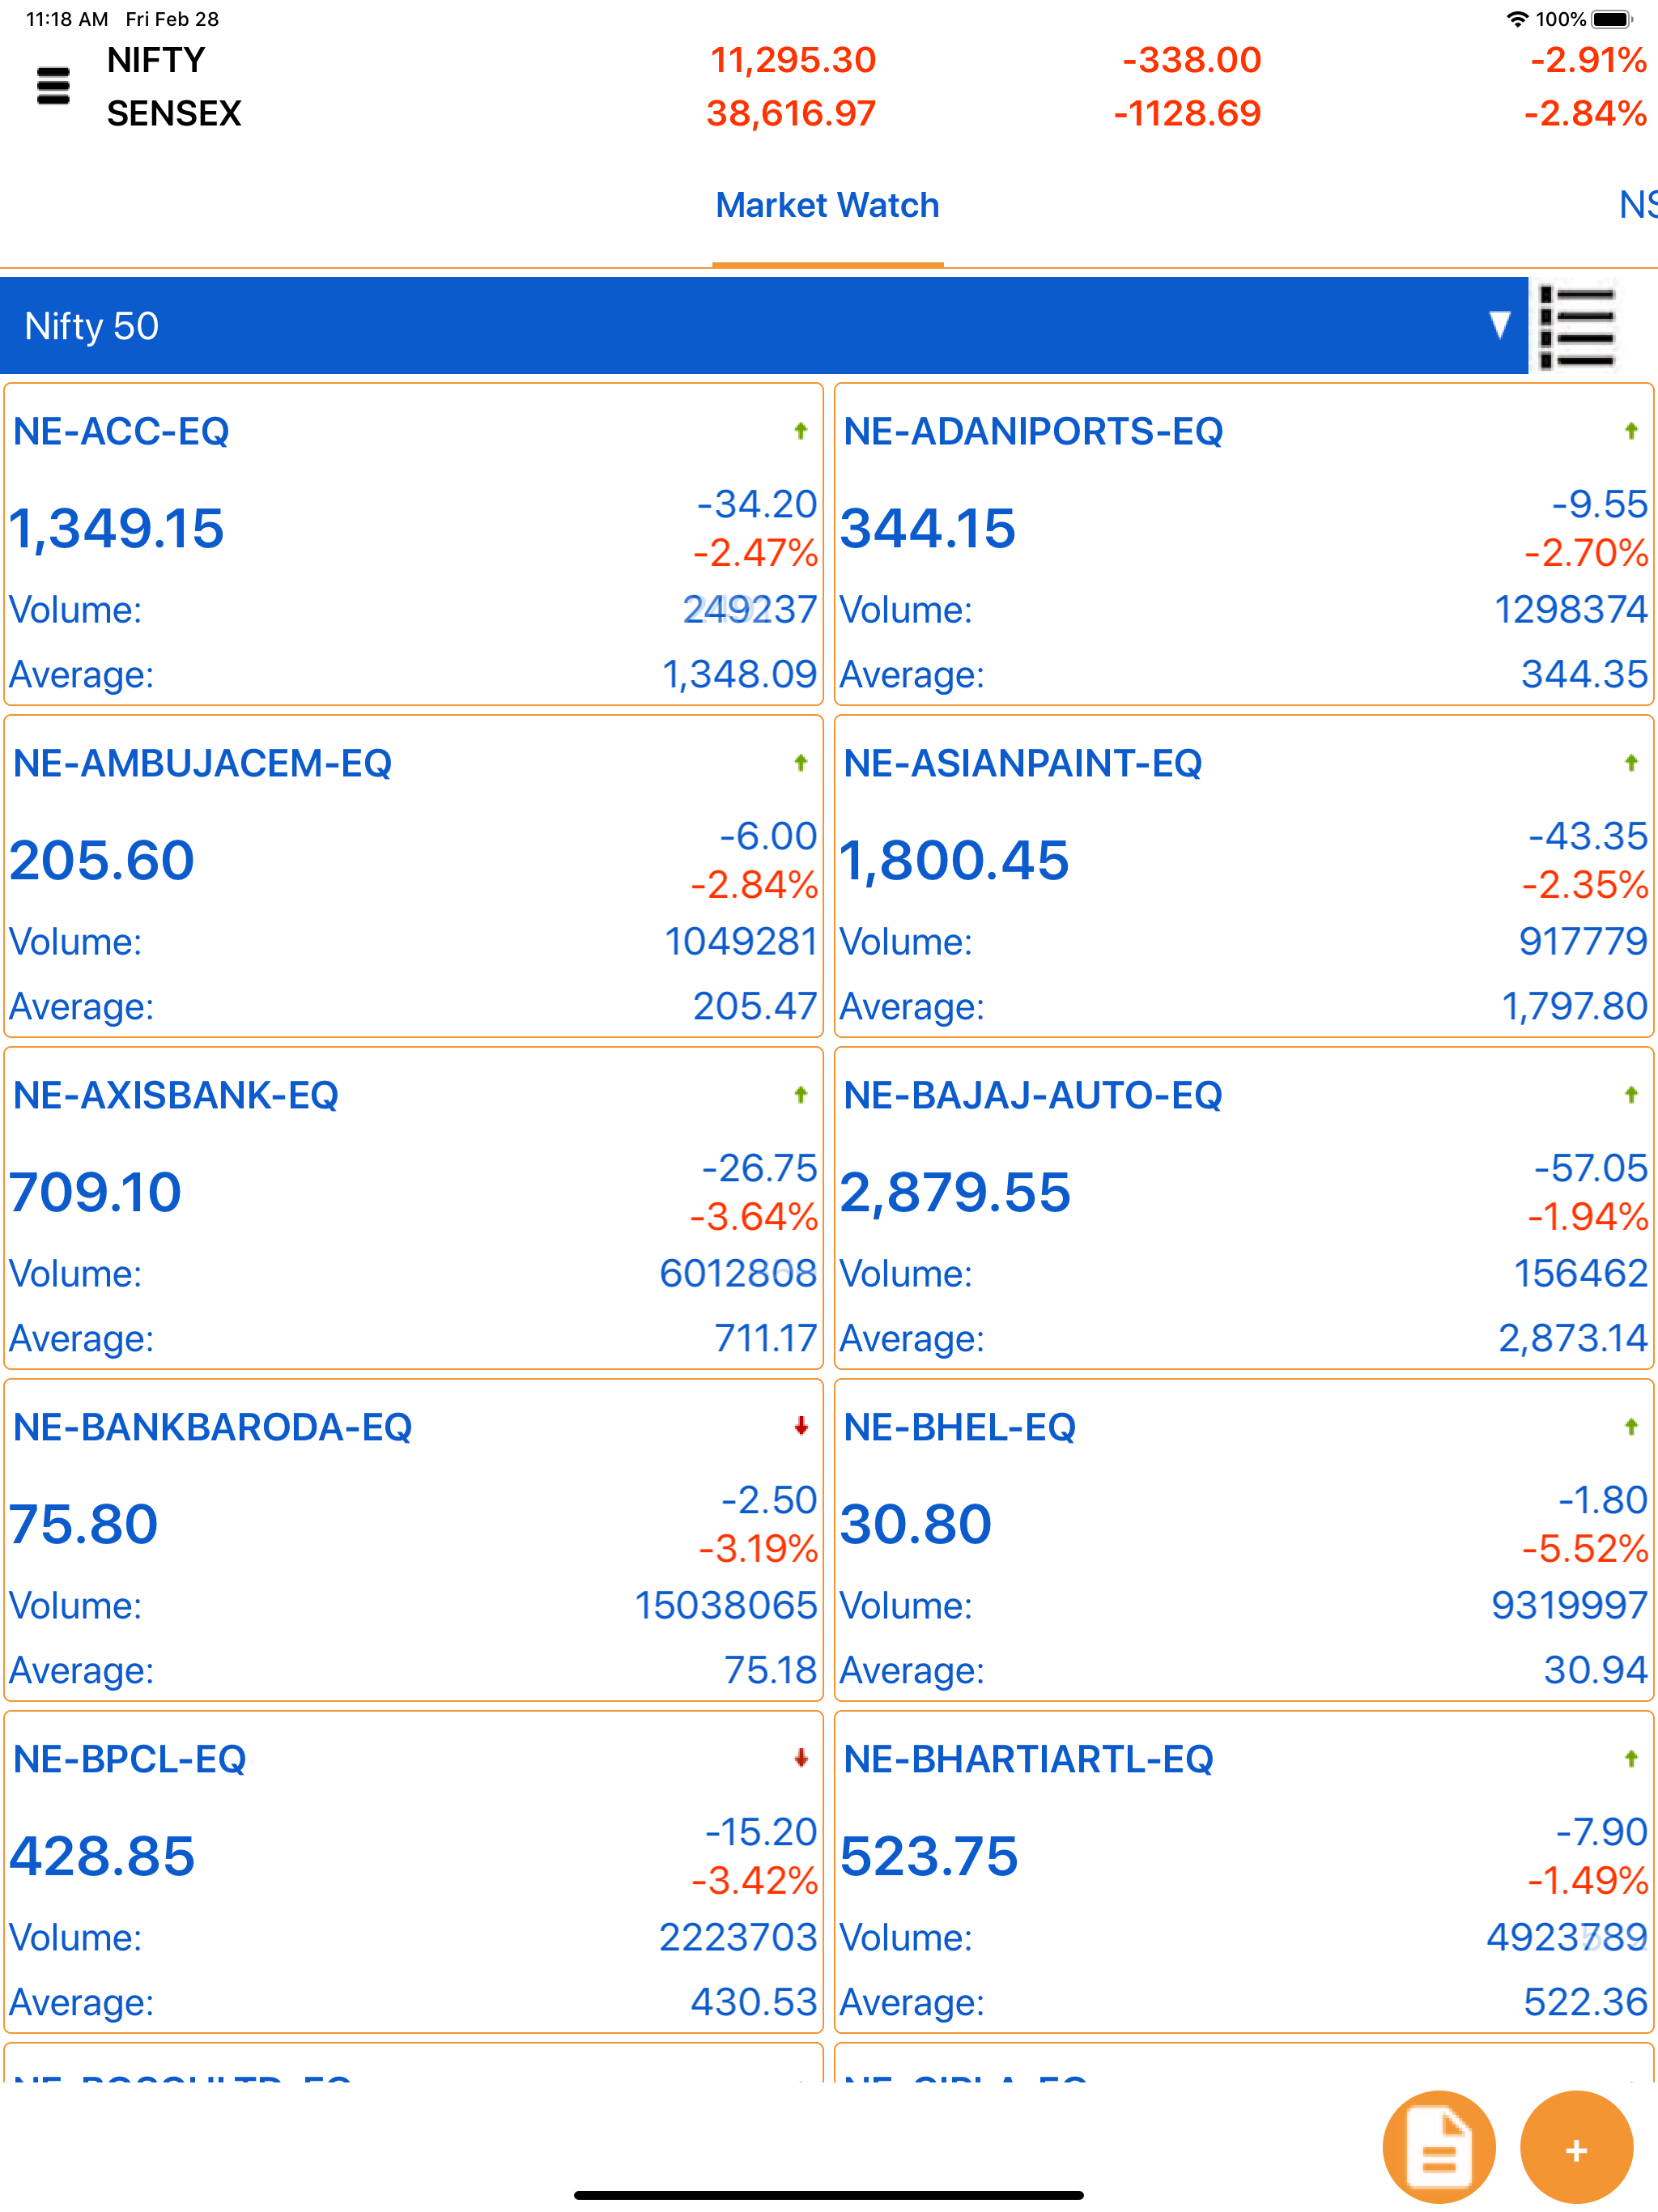
Task: Click BPCL price 428.85
Action: (102, 1856)
